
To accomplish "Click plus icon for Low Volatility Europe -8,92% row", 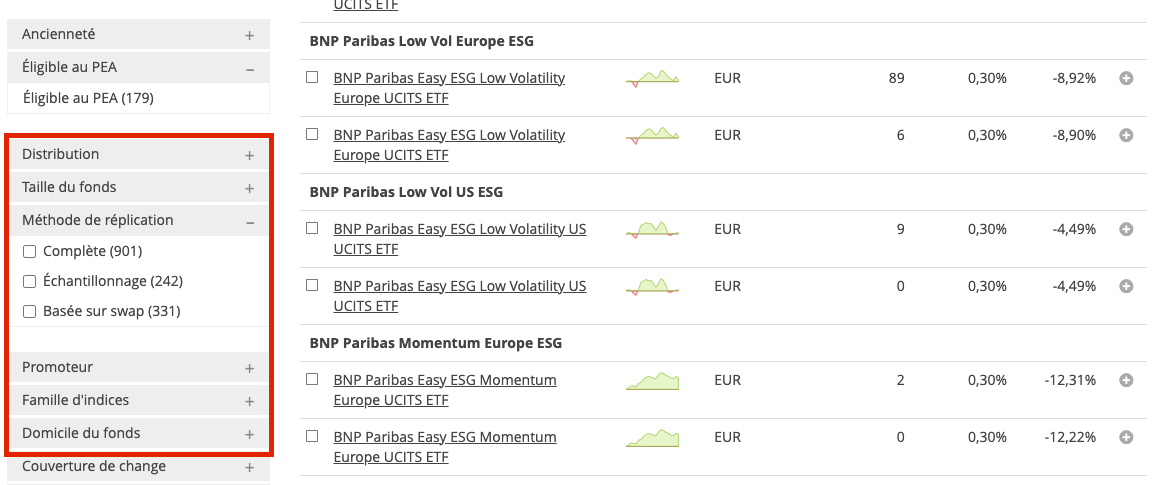I will pos(1126,78).
